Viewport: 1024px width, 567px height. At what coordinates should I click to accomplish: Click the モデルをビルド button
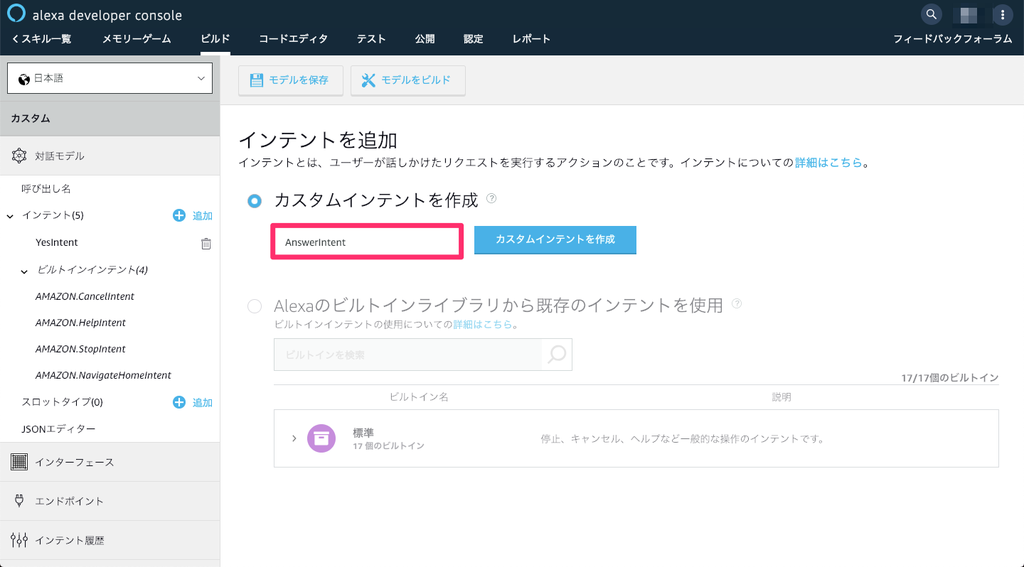(x=408, y=80)
